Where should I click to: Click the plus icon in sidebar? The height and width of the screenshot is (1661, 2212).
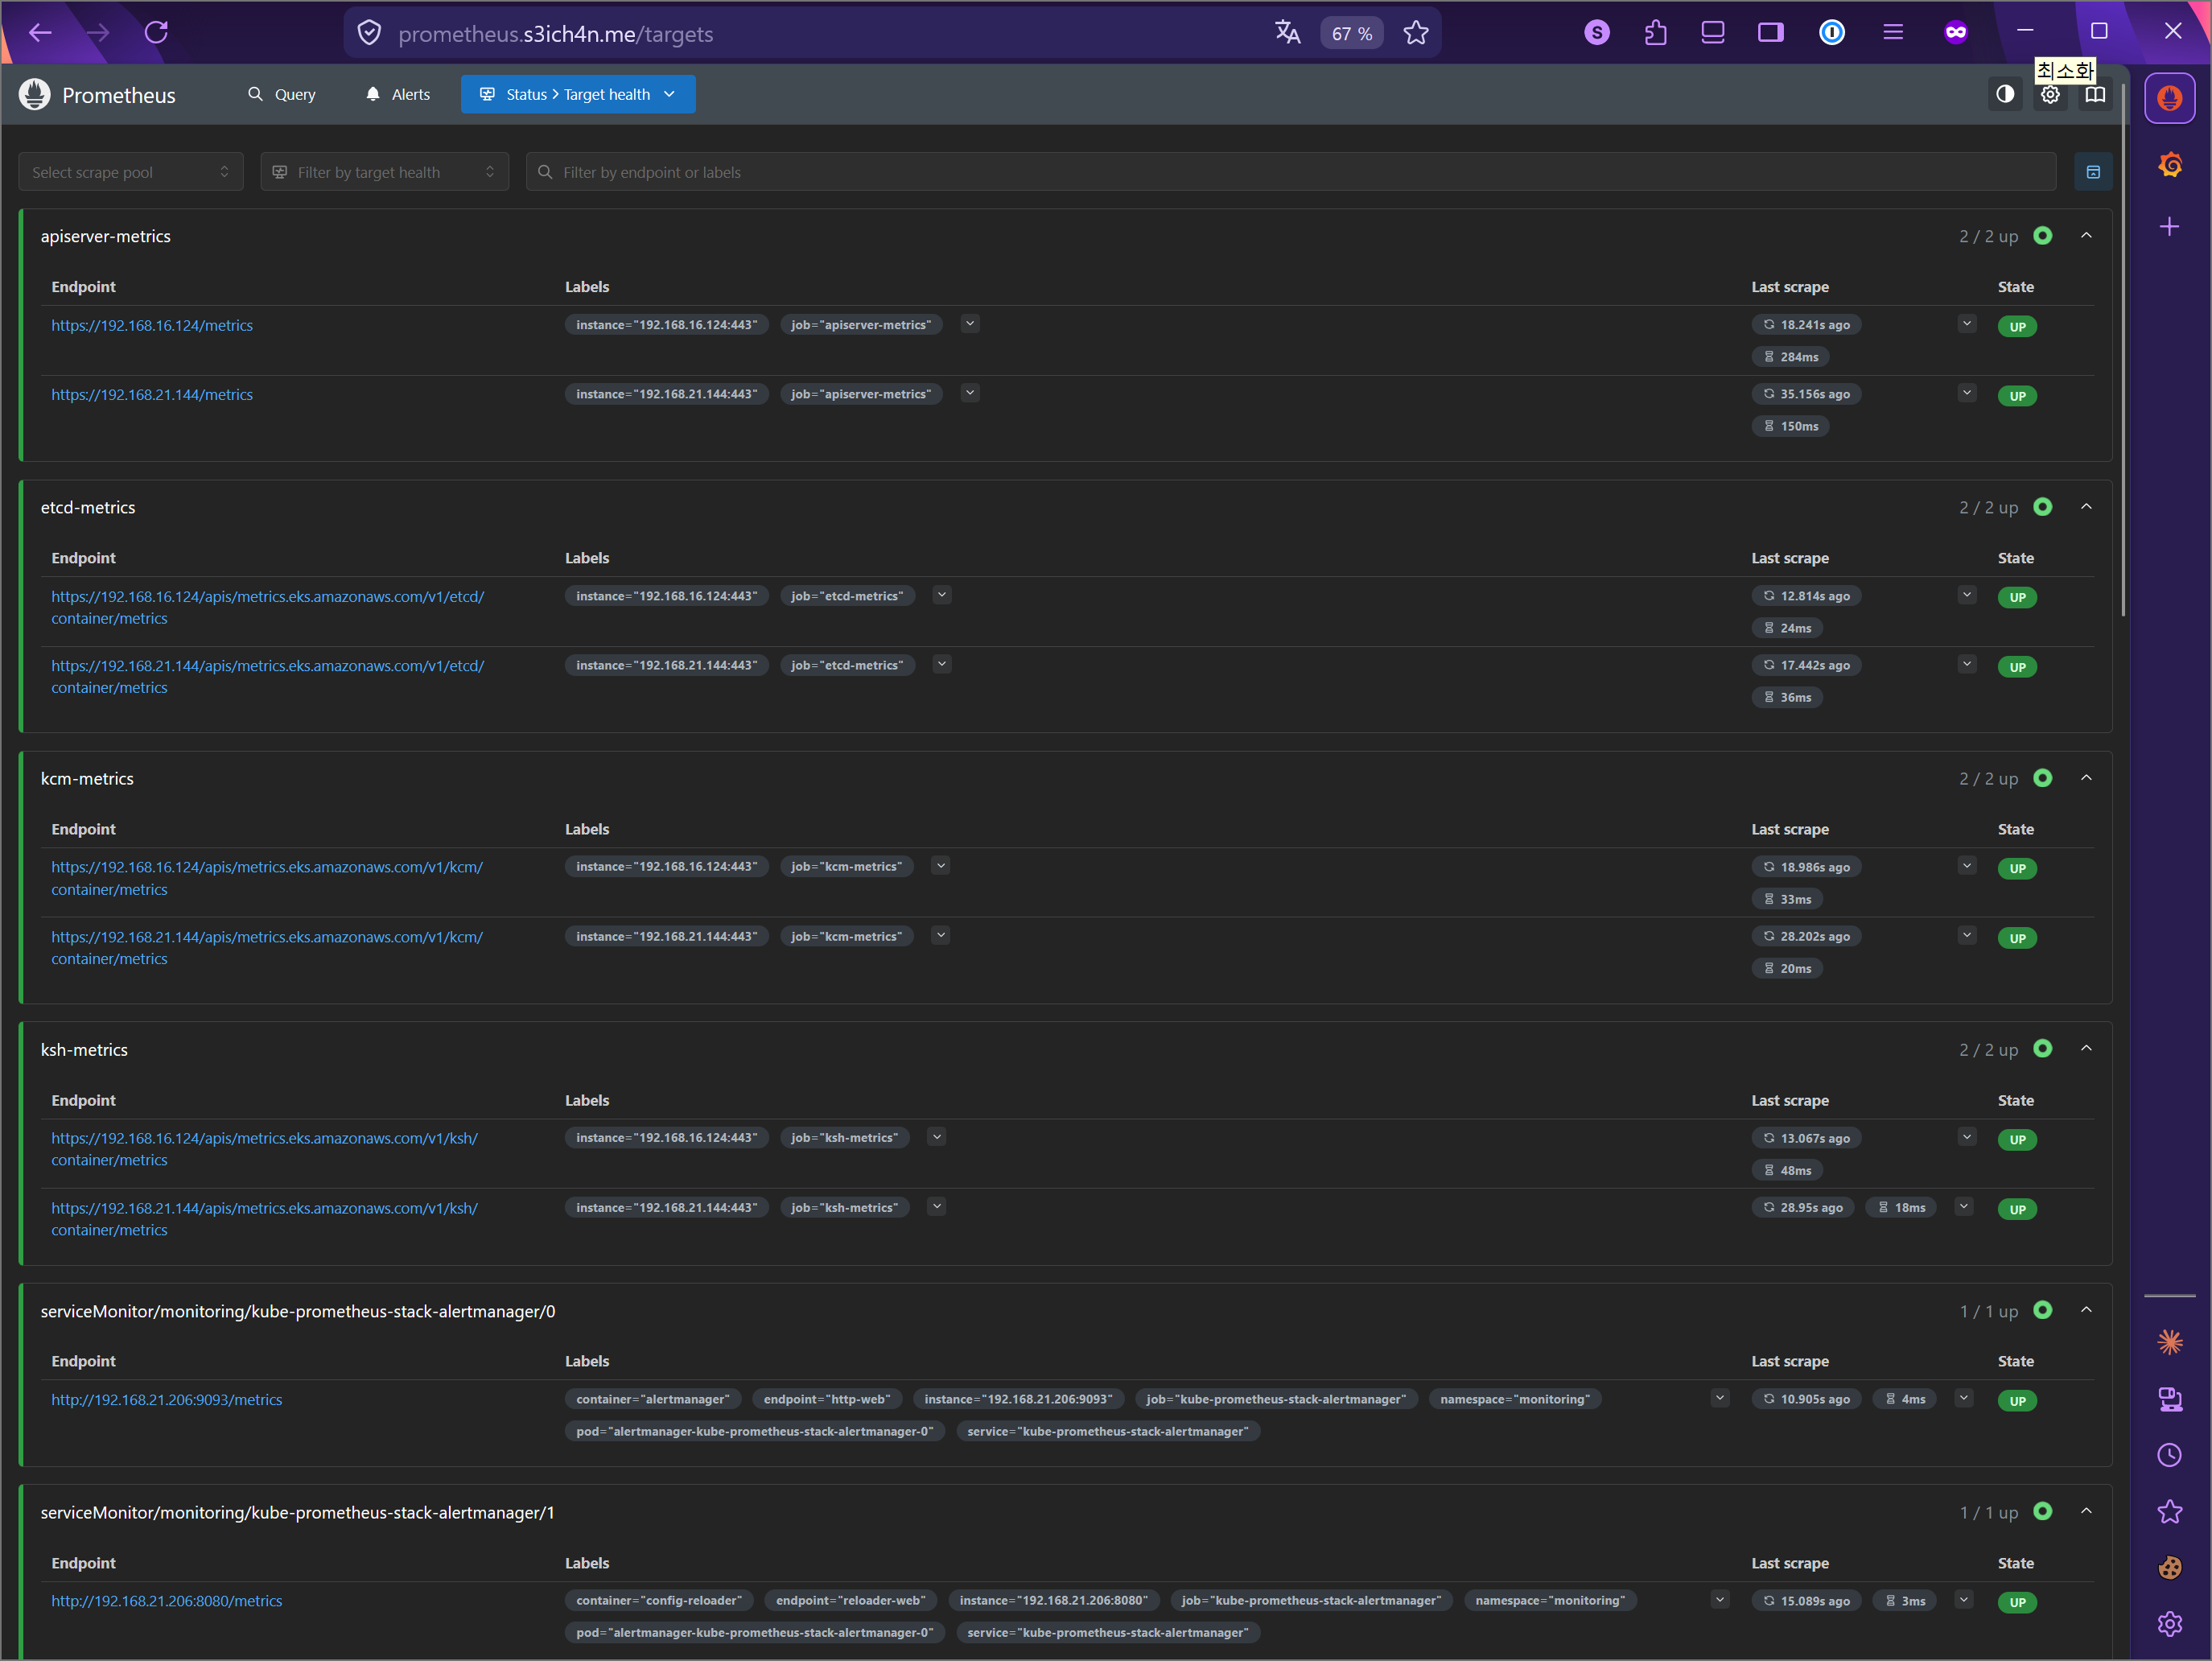(2169, 227)
